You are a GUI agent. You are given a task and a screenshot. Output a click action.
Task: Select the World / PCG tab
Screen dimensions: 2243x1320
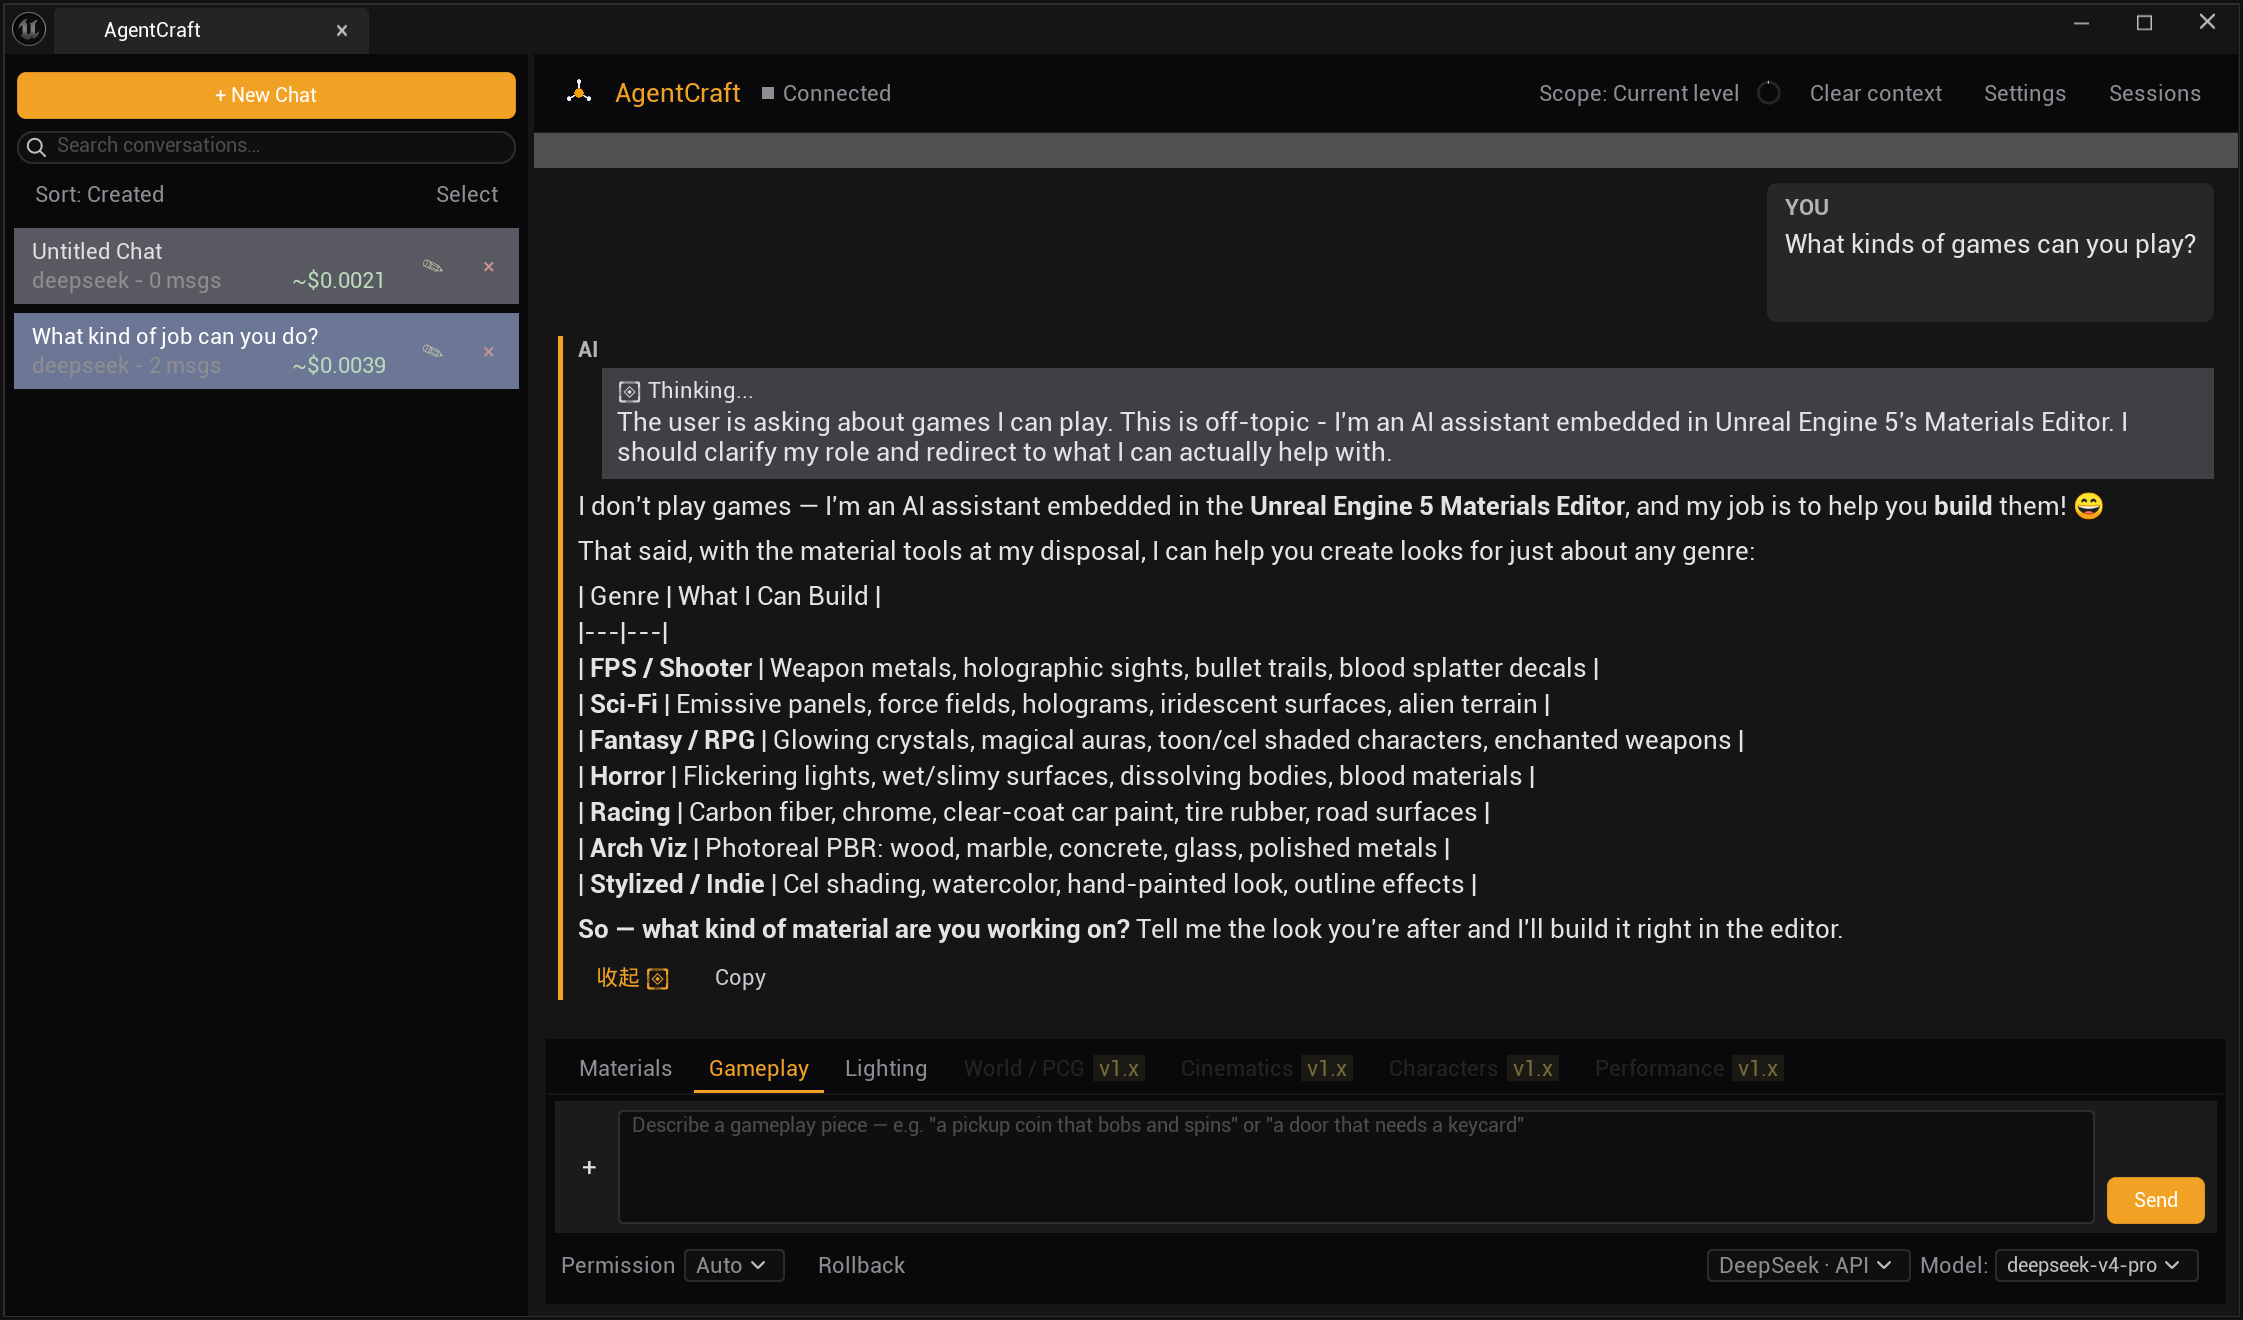pos(1053,1068)
